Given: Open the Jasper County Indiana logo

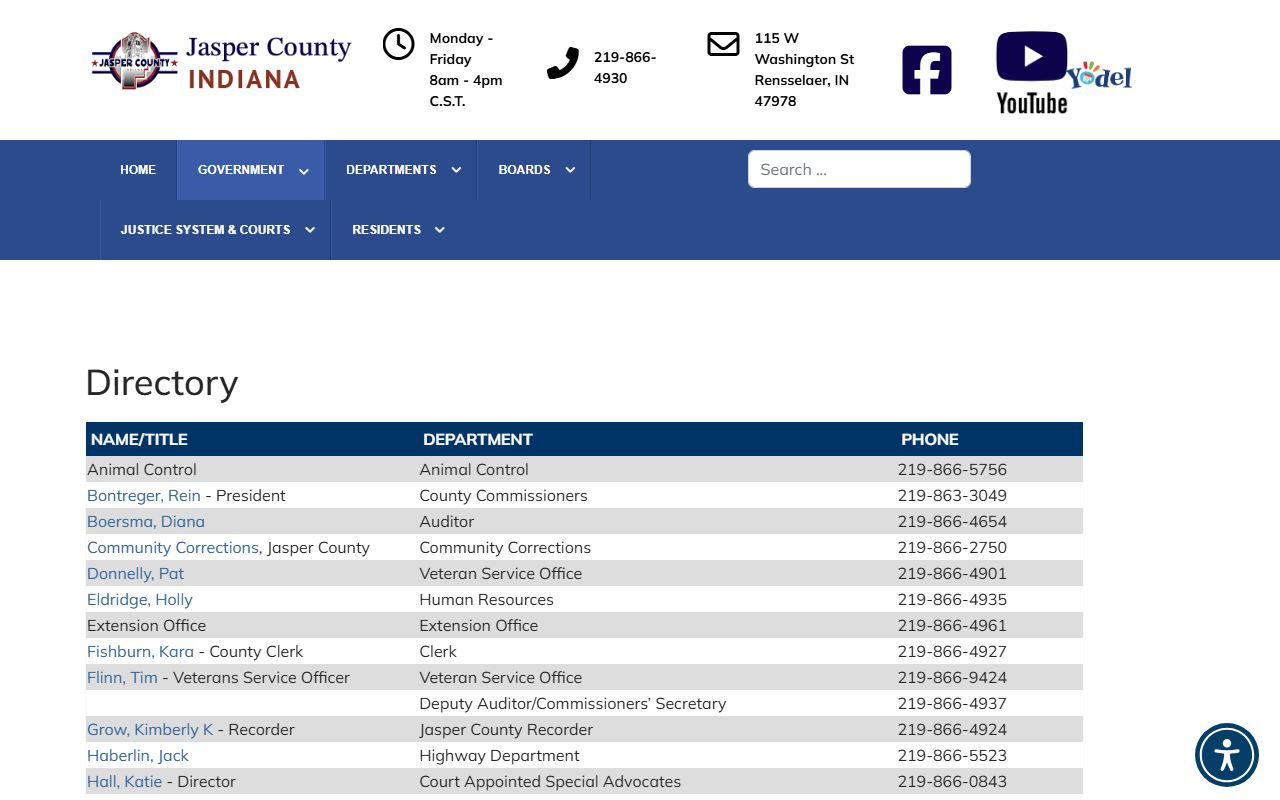Looking at the screenshot, I should [x=221, y=62].
